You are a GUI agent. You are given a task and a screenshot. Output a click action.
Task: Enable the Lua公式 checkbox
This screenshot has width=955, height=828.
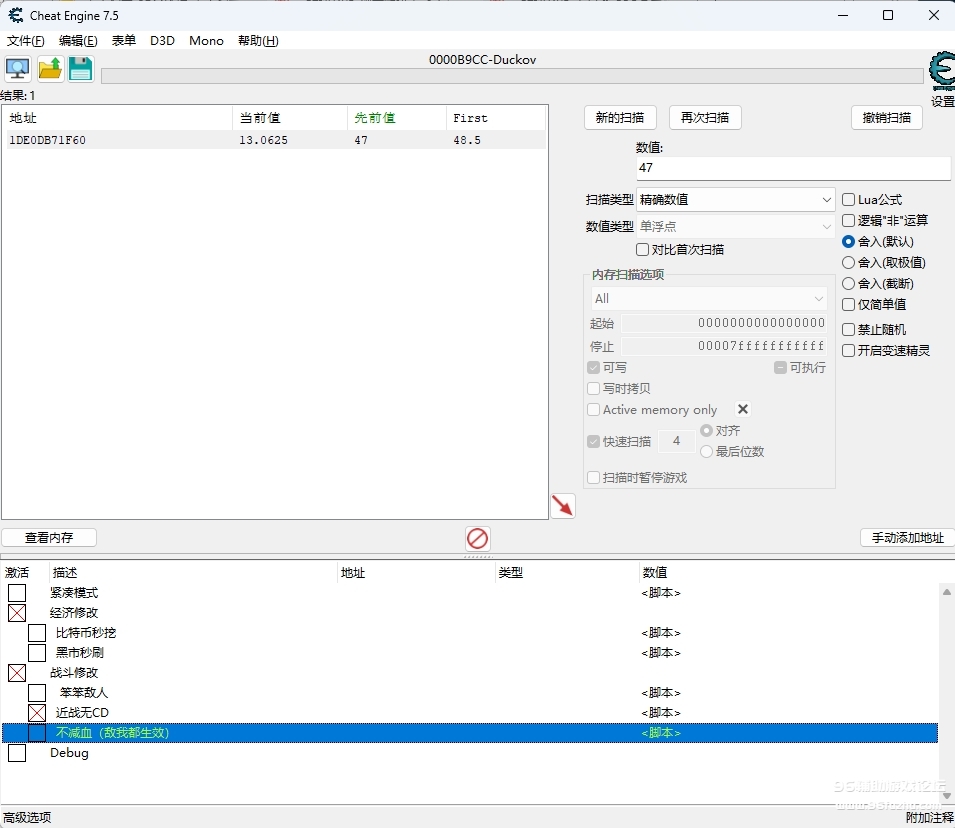pyautogui.click(x=848, y=200)
